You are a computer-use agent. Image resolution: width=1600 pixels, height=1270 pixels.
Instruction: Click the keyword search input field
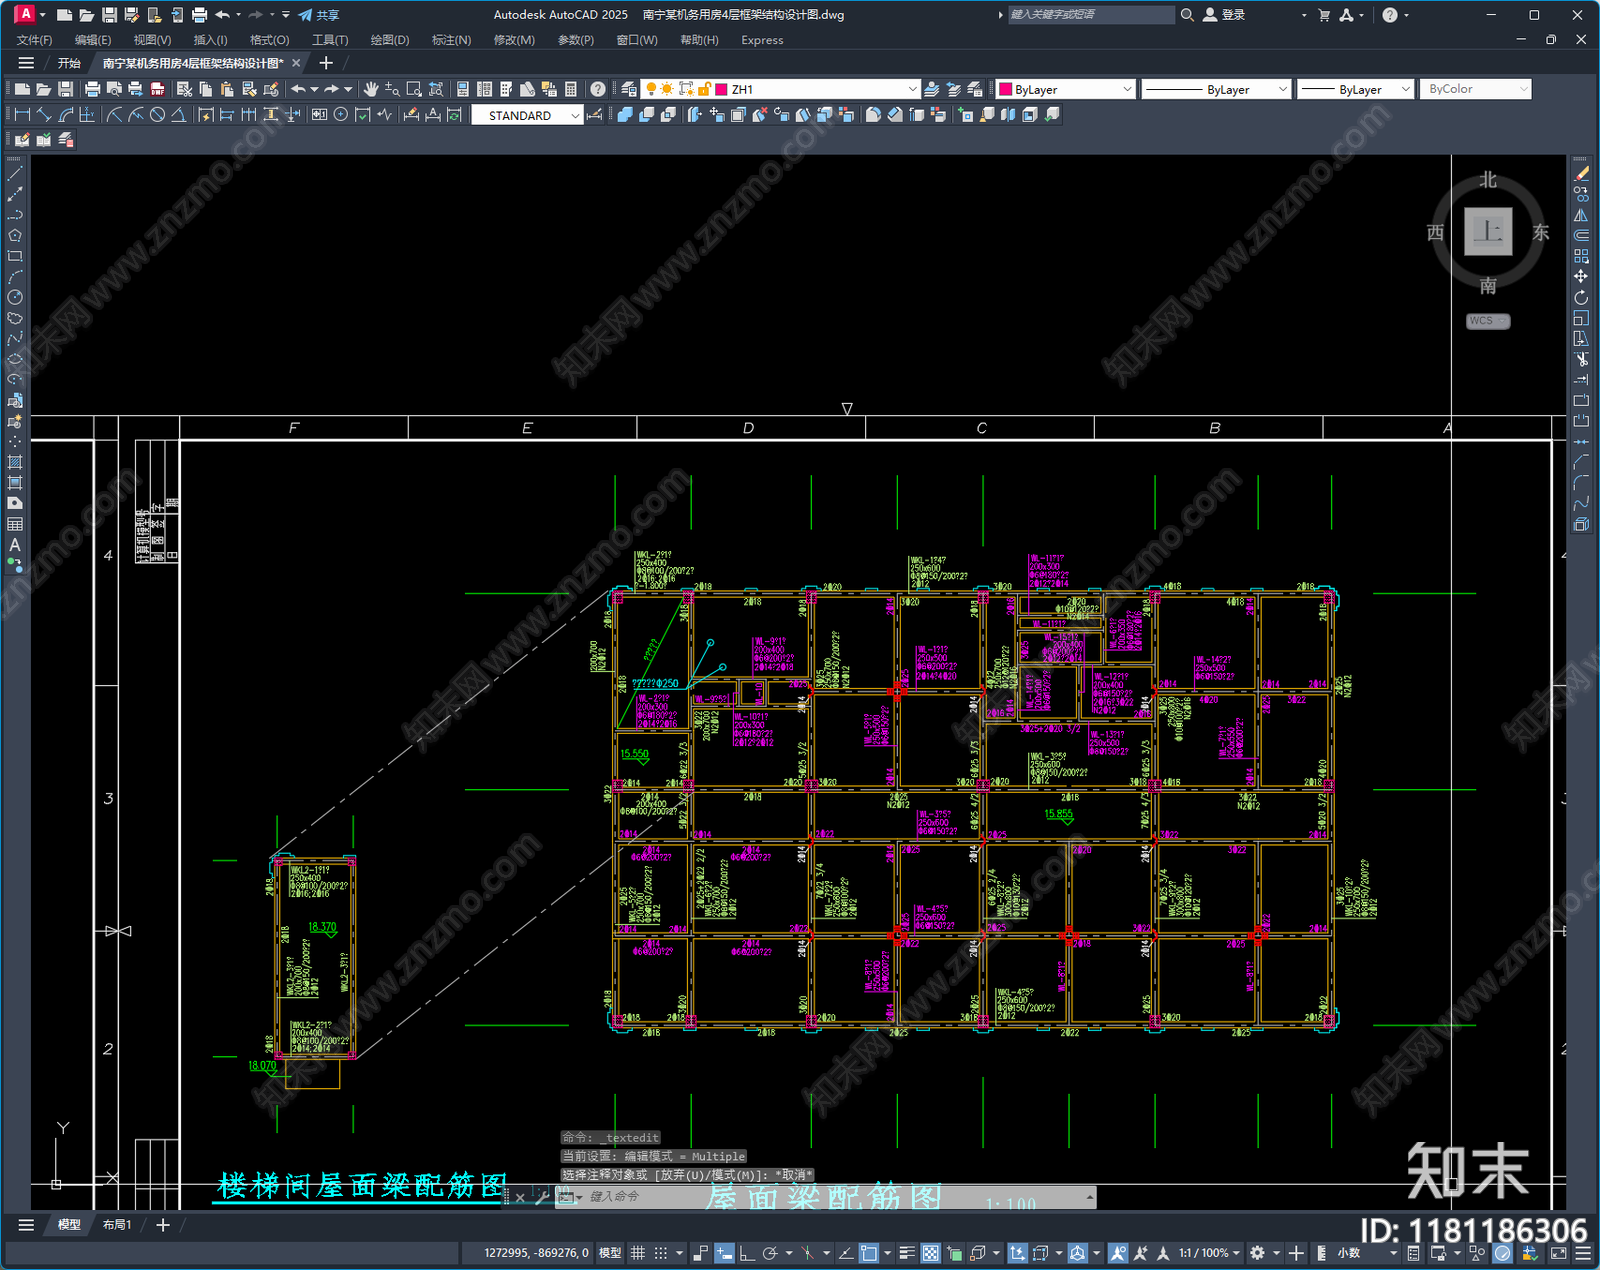click(1091, 15)
